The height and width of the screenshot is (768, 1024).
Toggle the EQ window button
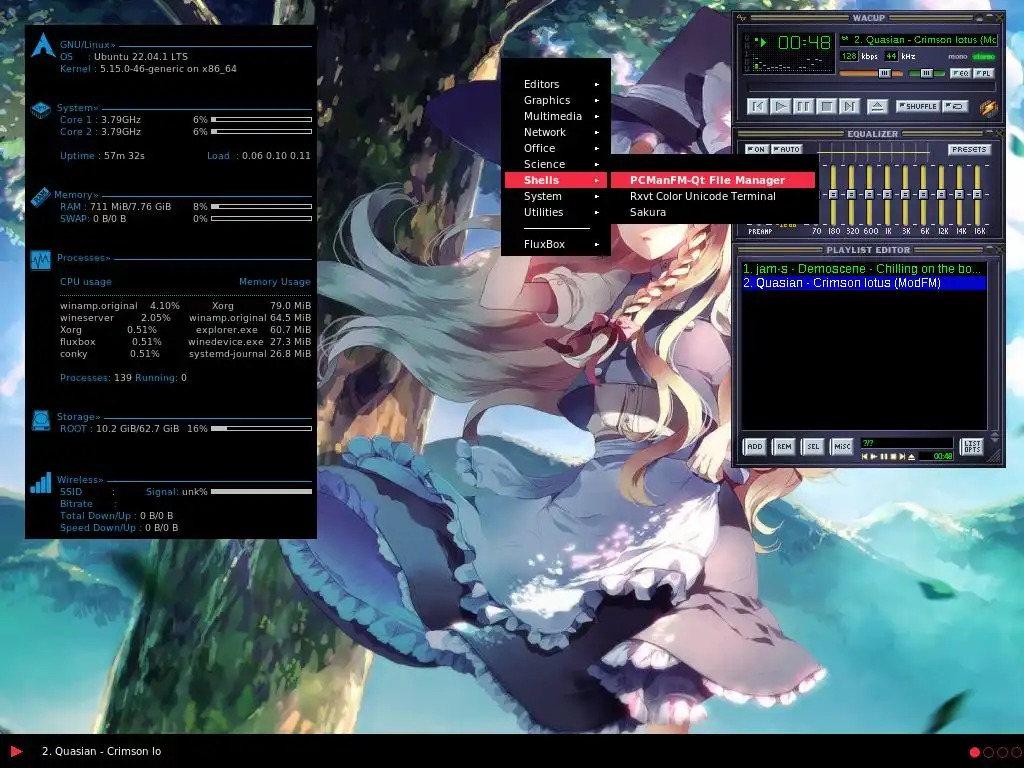tap(959, 74)
